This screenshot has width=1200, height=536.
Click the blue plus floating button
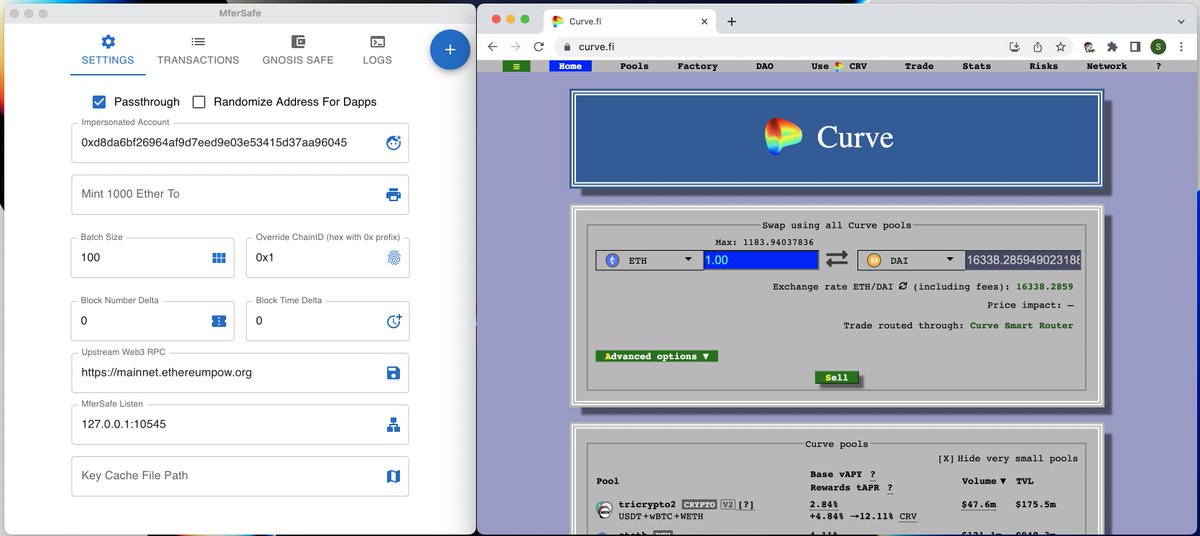click(450, 49)
